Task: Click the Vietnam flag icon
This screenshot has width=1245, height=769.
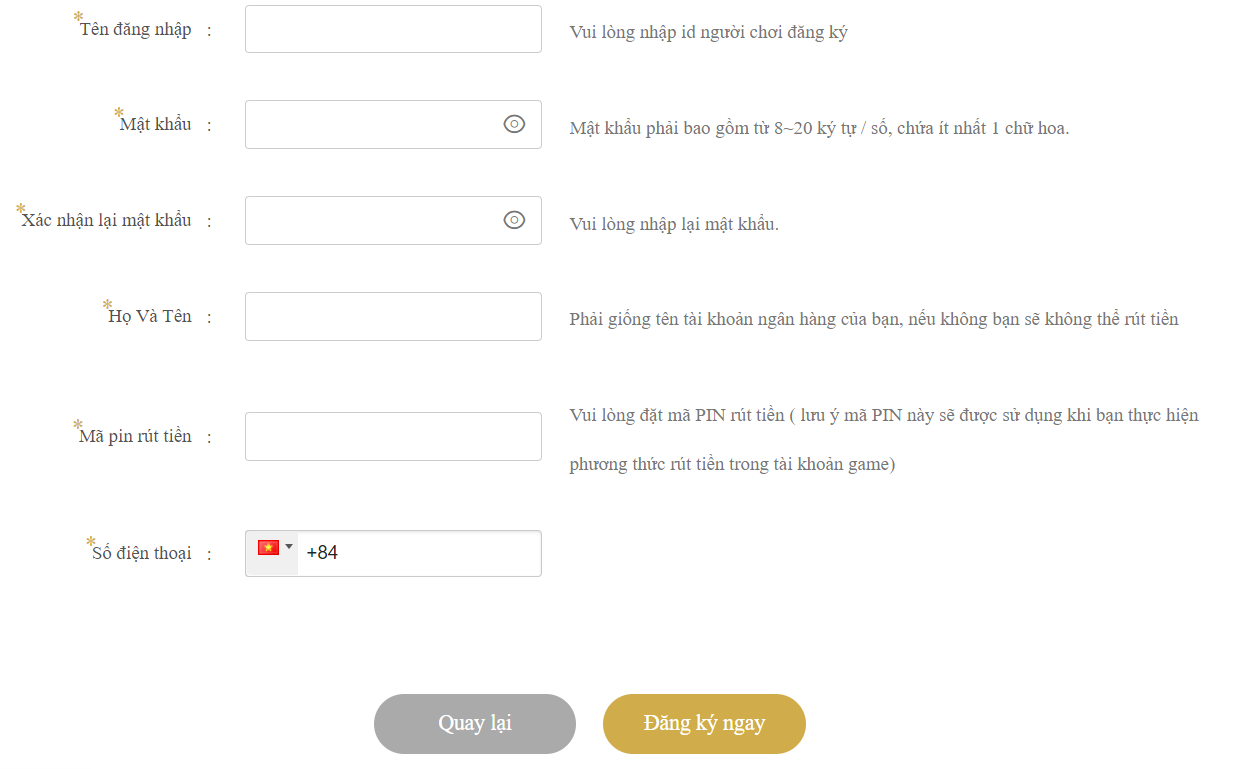Action: click(267, 548)
